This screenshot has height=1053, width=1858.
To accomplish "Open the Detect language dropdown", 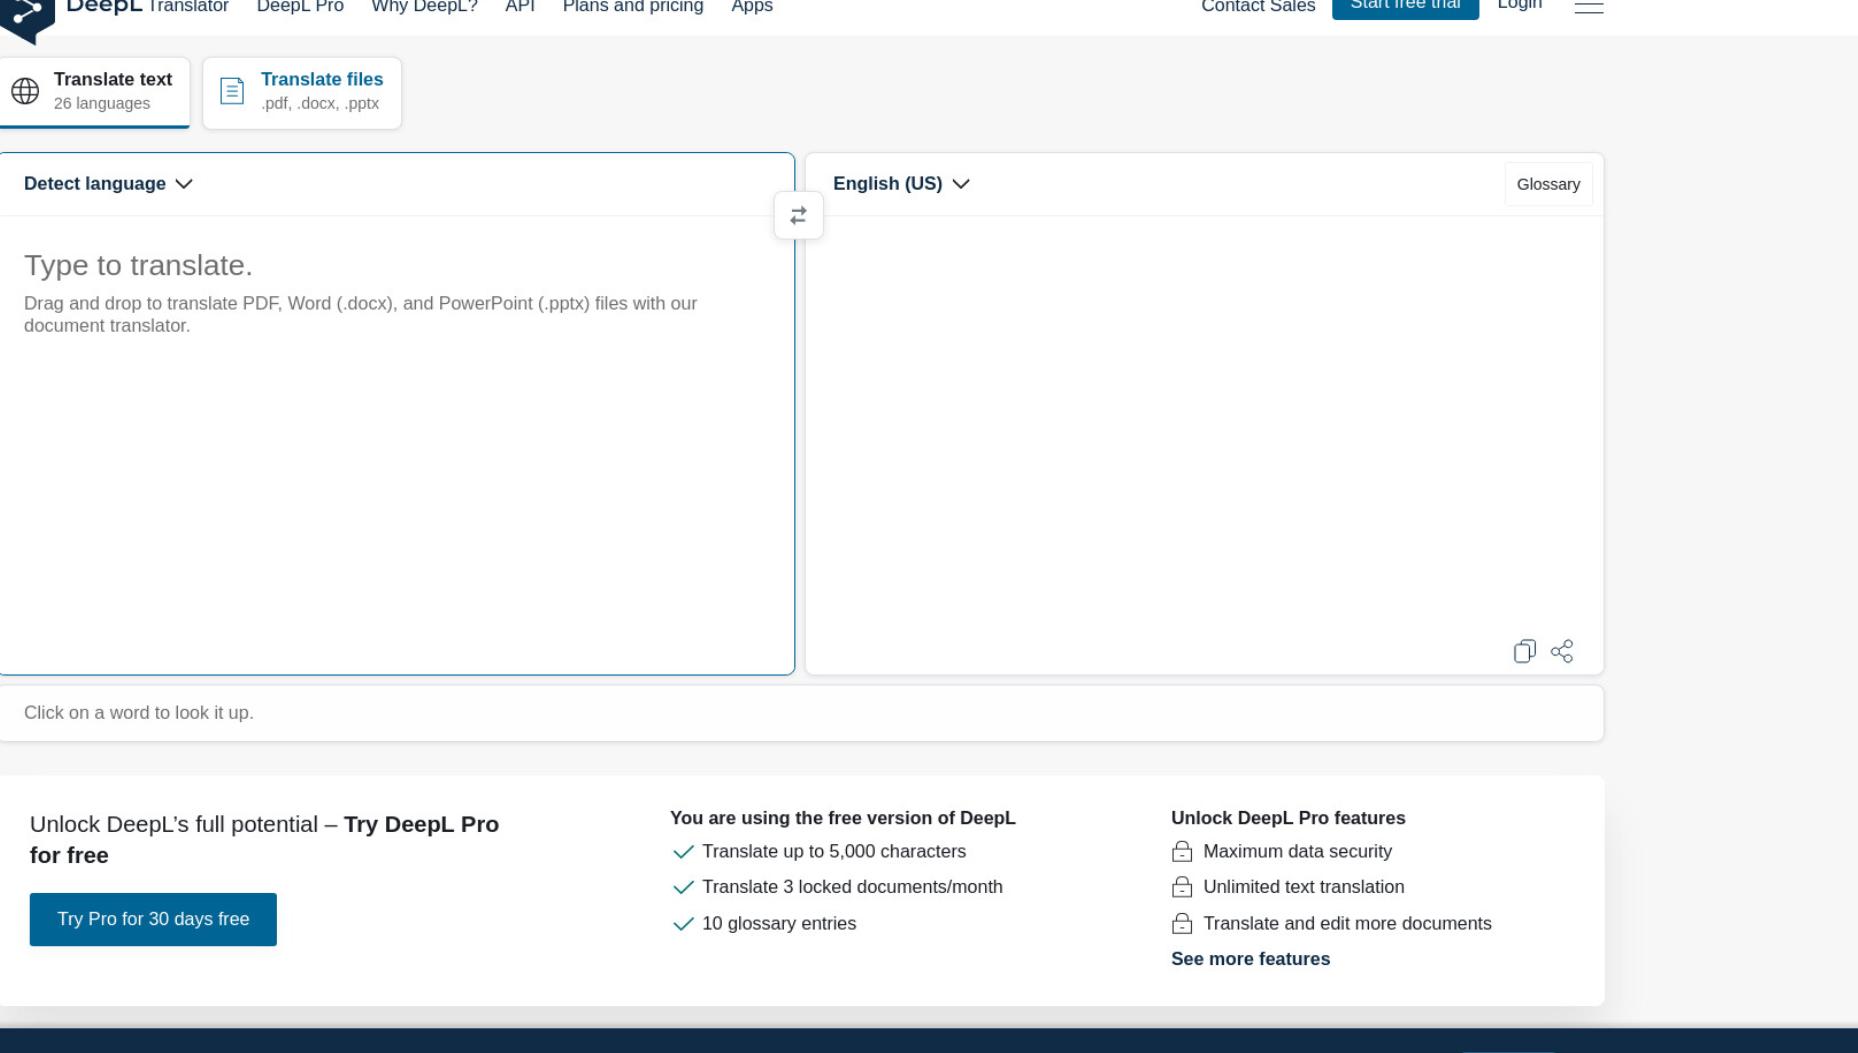I will point(108,184).
